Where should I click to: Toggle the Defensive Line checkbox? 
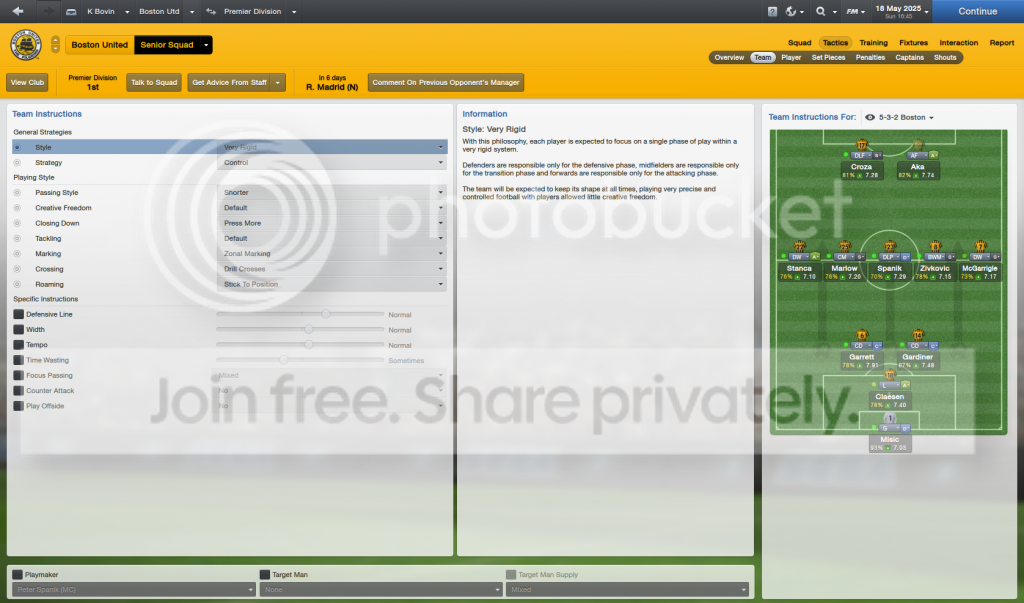point(18,314)
